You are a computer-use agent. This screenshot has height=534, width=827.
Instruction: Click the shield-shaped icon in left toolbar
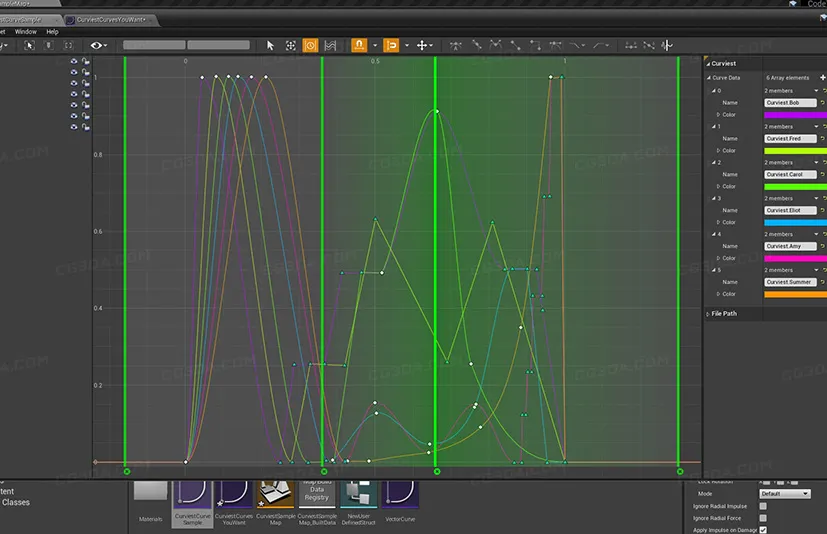coord(49,45)
